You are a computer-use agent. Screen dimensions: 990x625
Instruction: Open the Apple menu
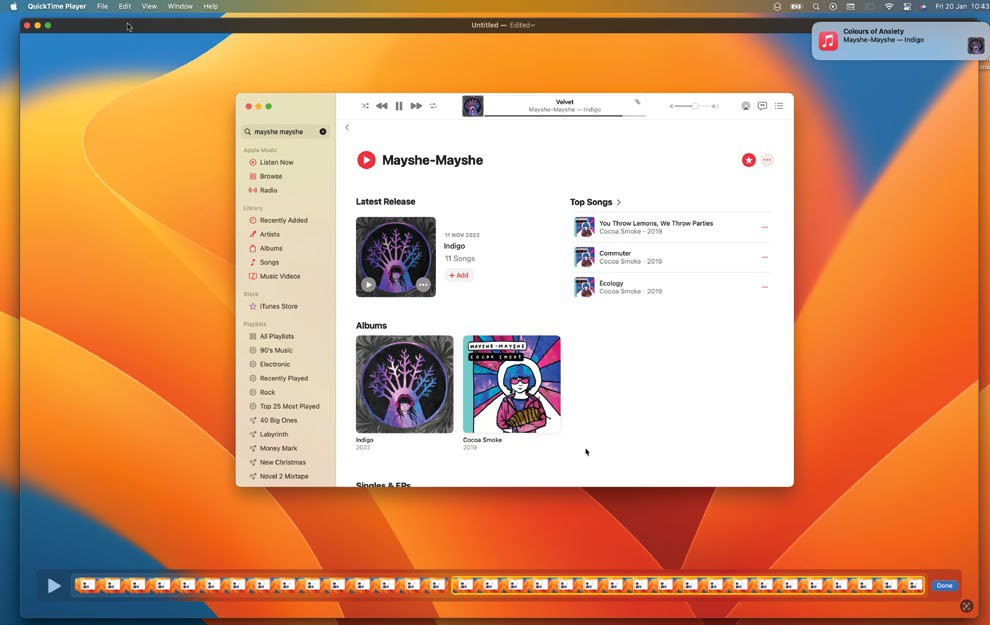tap(13, 6)
